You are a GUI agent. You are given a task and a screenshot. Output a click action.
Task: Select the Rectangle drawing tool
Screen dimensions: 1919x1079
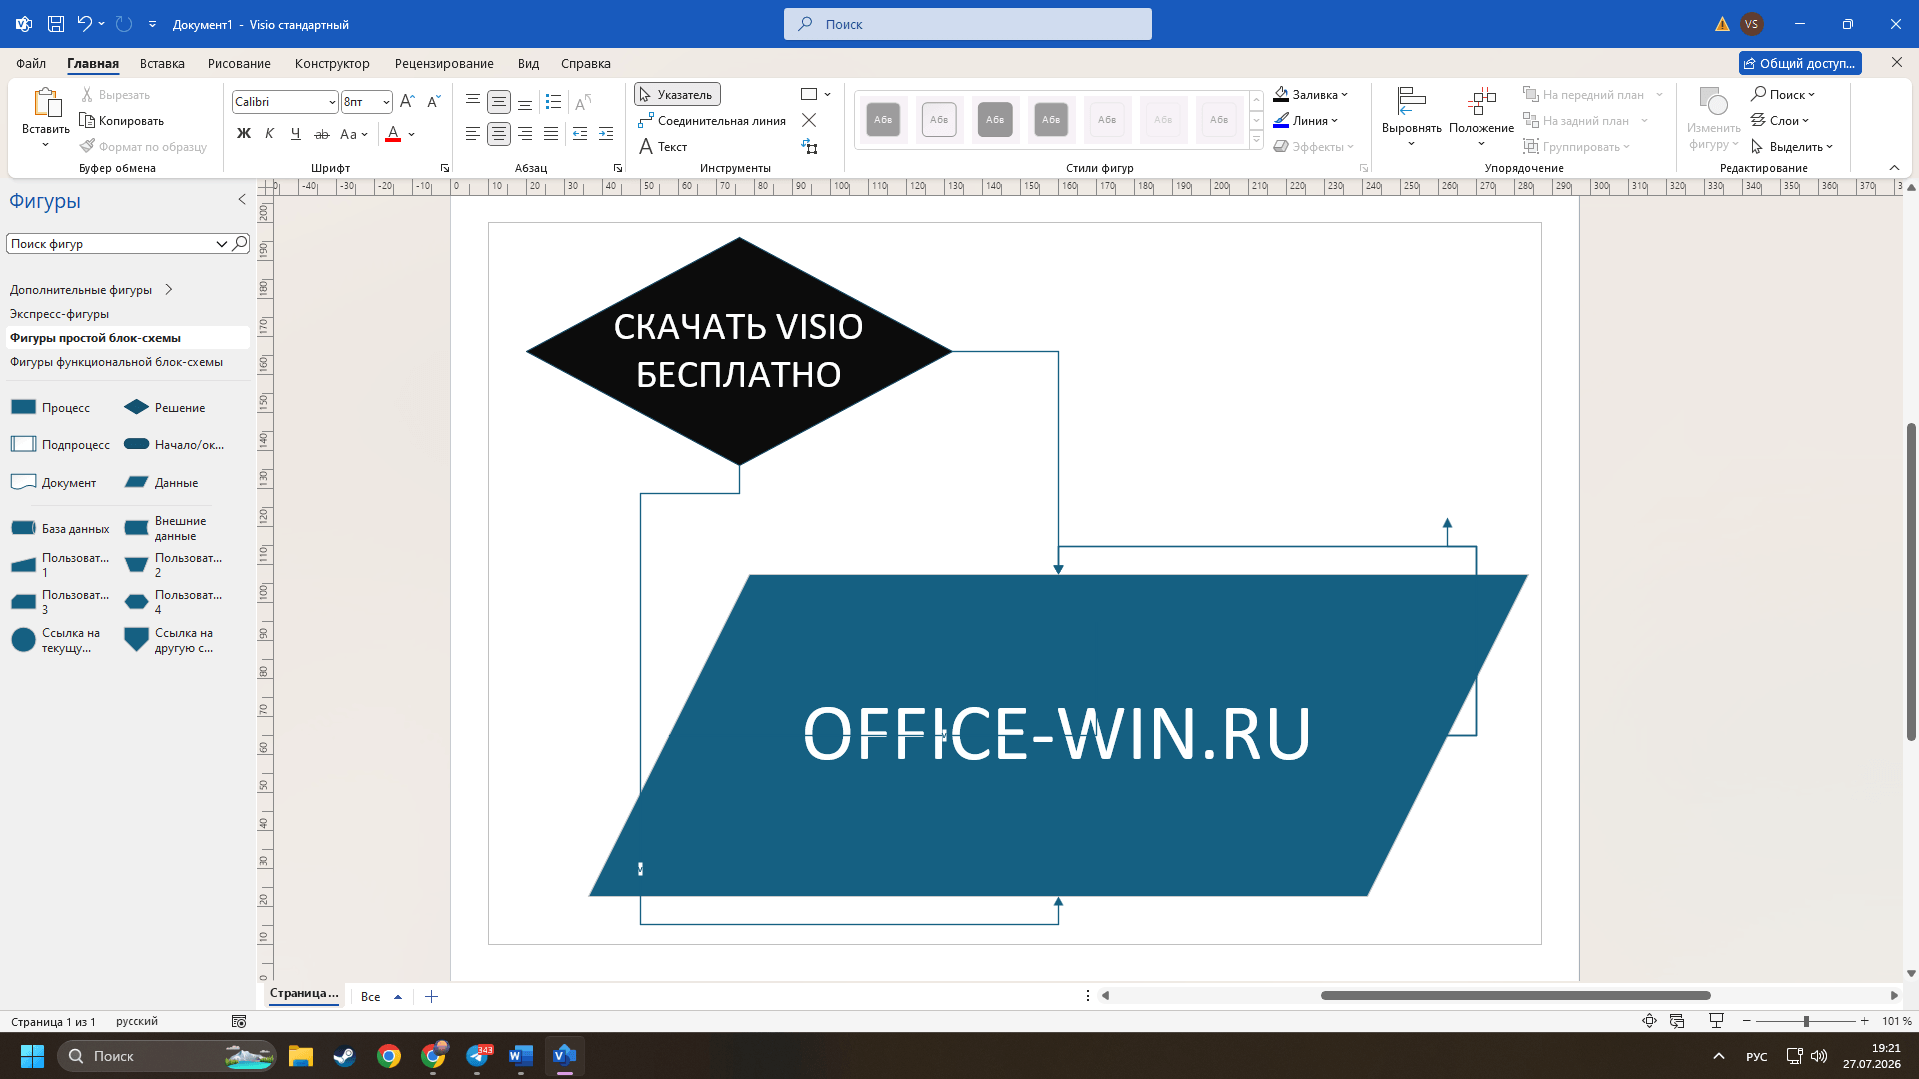[x=809, y=95]
